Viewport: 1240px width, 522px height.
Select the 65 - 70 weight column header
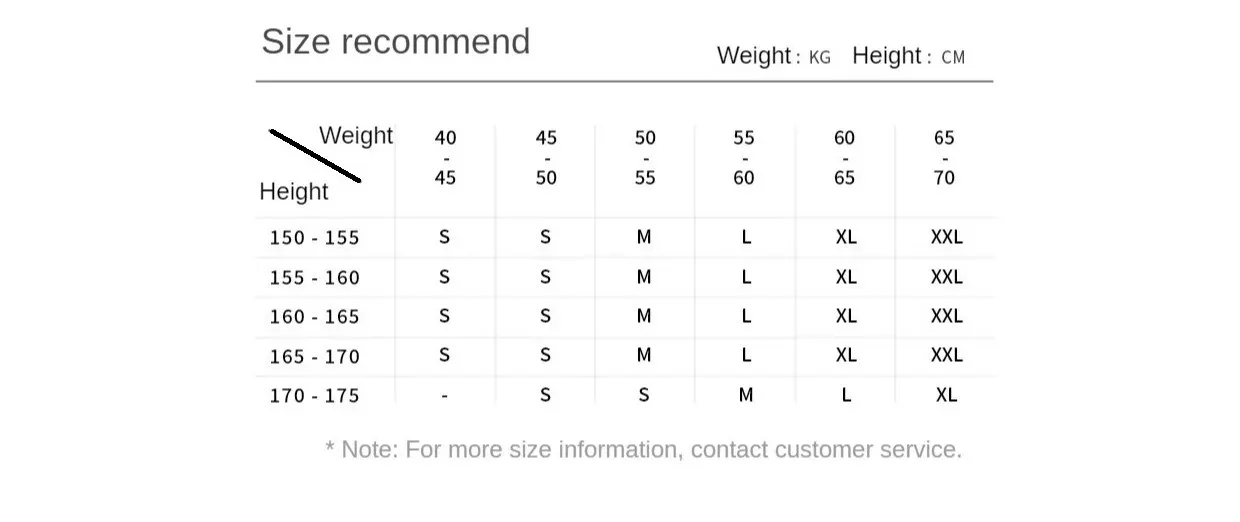[x=944, y=158]
